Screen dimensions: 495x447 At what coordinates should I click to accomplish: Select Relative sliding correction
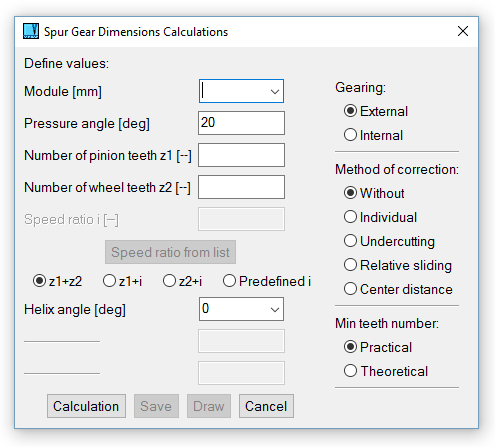click(x=398, y=265)
